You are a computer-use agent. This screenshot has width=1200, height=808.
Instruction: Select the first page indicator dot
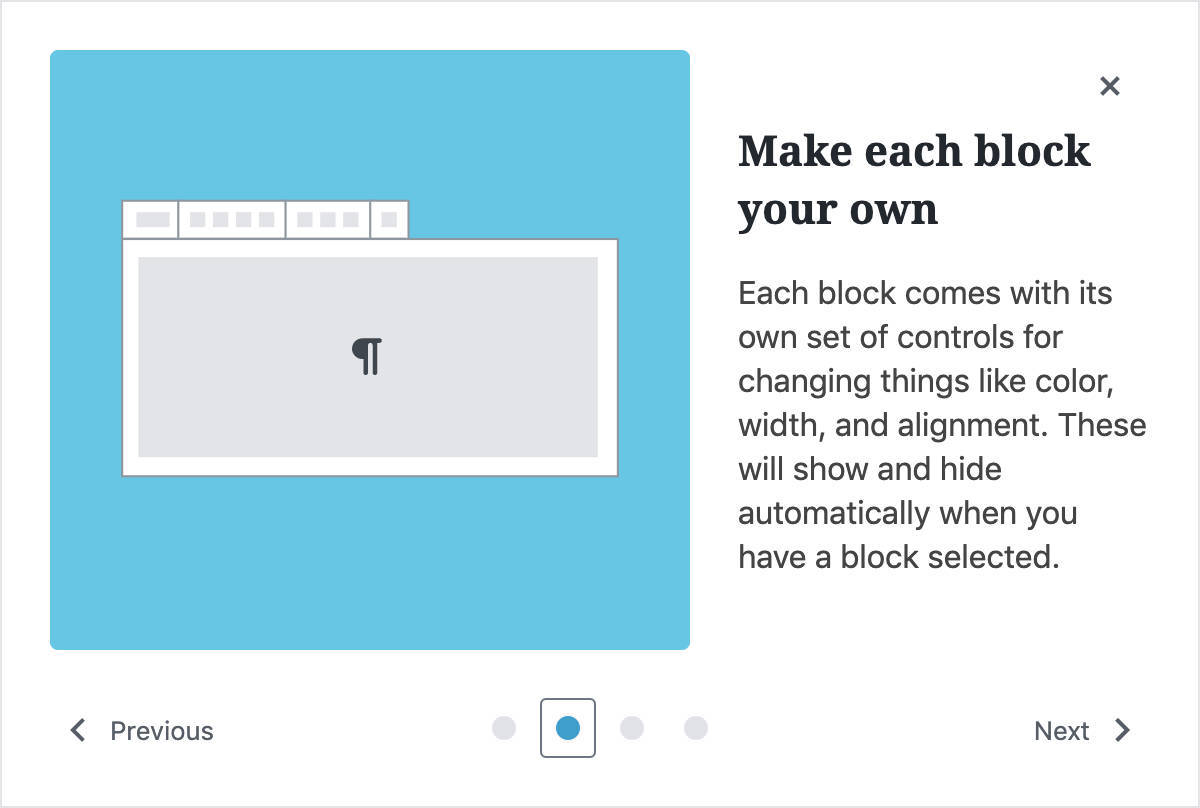click(x=504, y=728)
